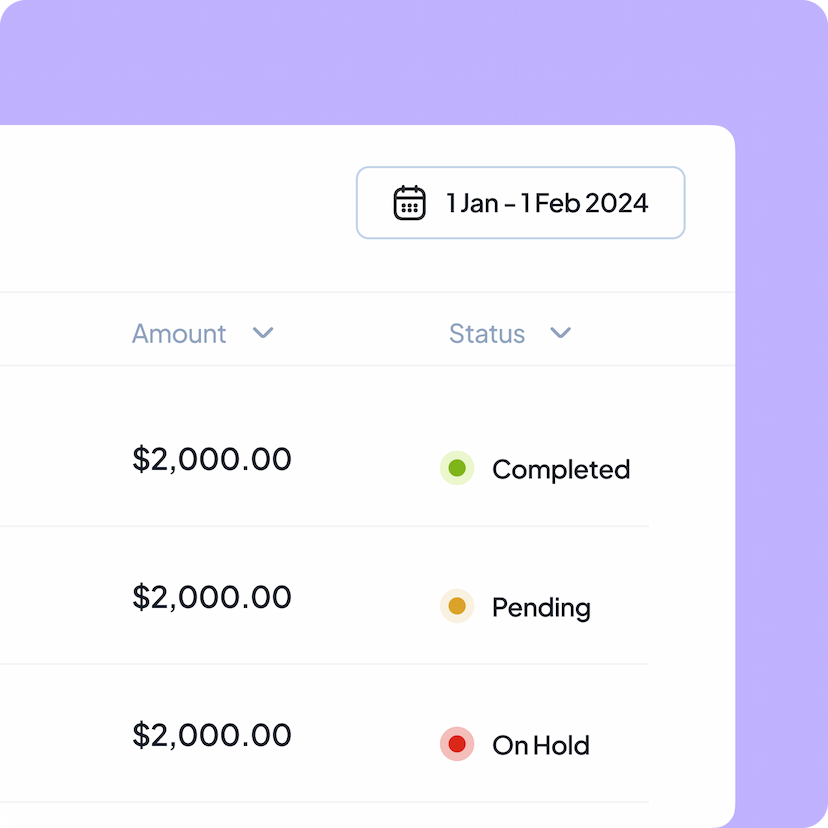Select the Completed status label

(x=561, y=469)
